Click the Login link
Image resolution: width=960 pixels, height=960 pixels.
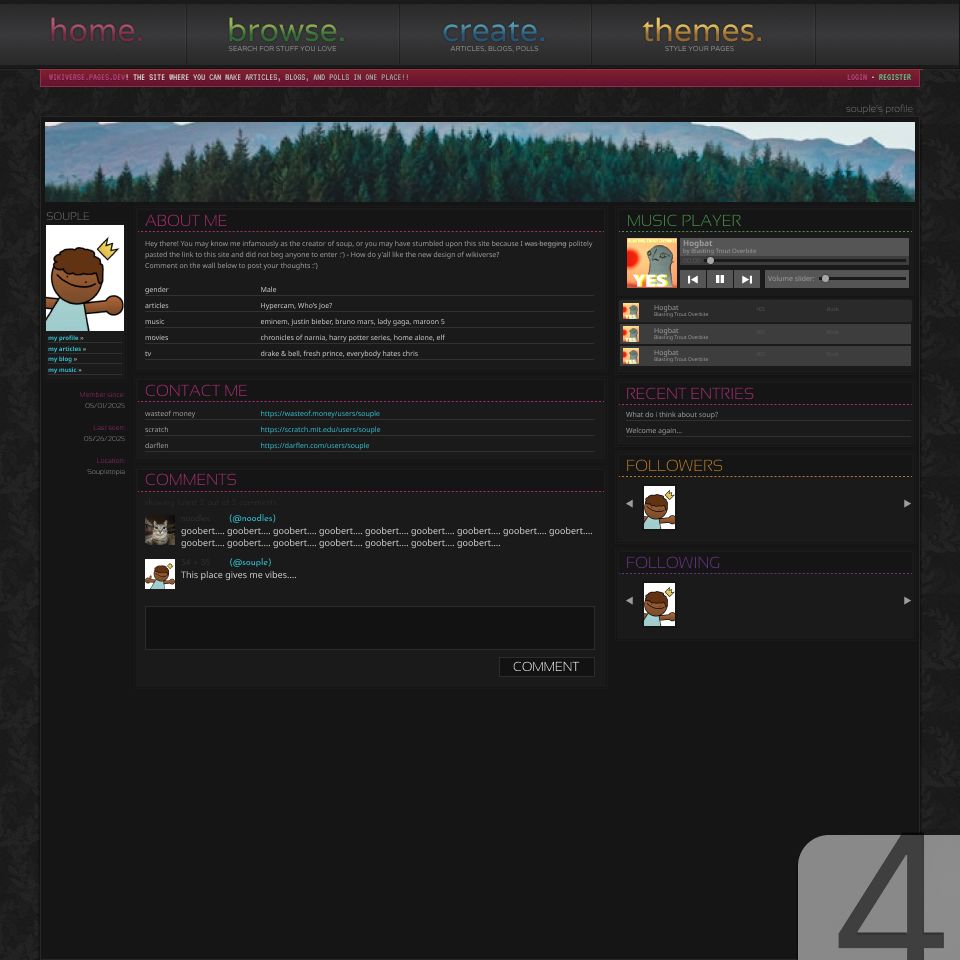[857, 77]
